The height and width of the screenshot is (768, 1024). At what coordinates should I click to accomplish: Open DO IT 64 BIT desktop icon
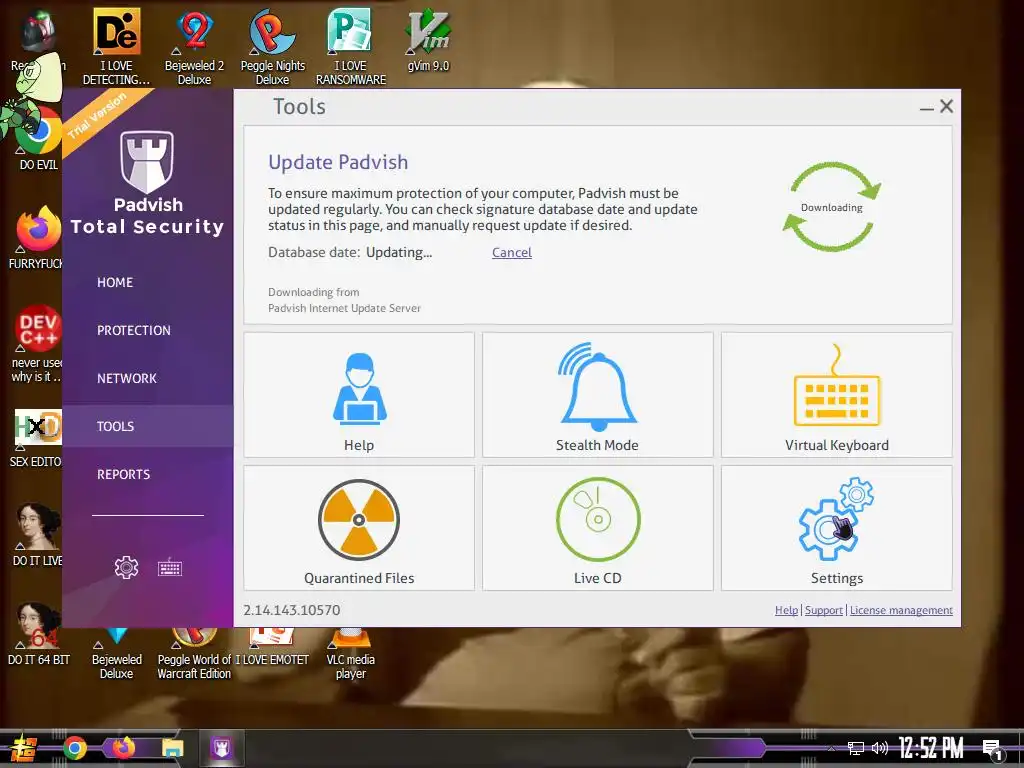tap(38, 635)
